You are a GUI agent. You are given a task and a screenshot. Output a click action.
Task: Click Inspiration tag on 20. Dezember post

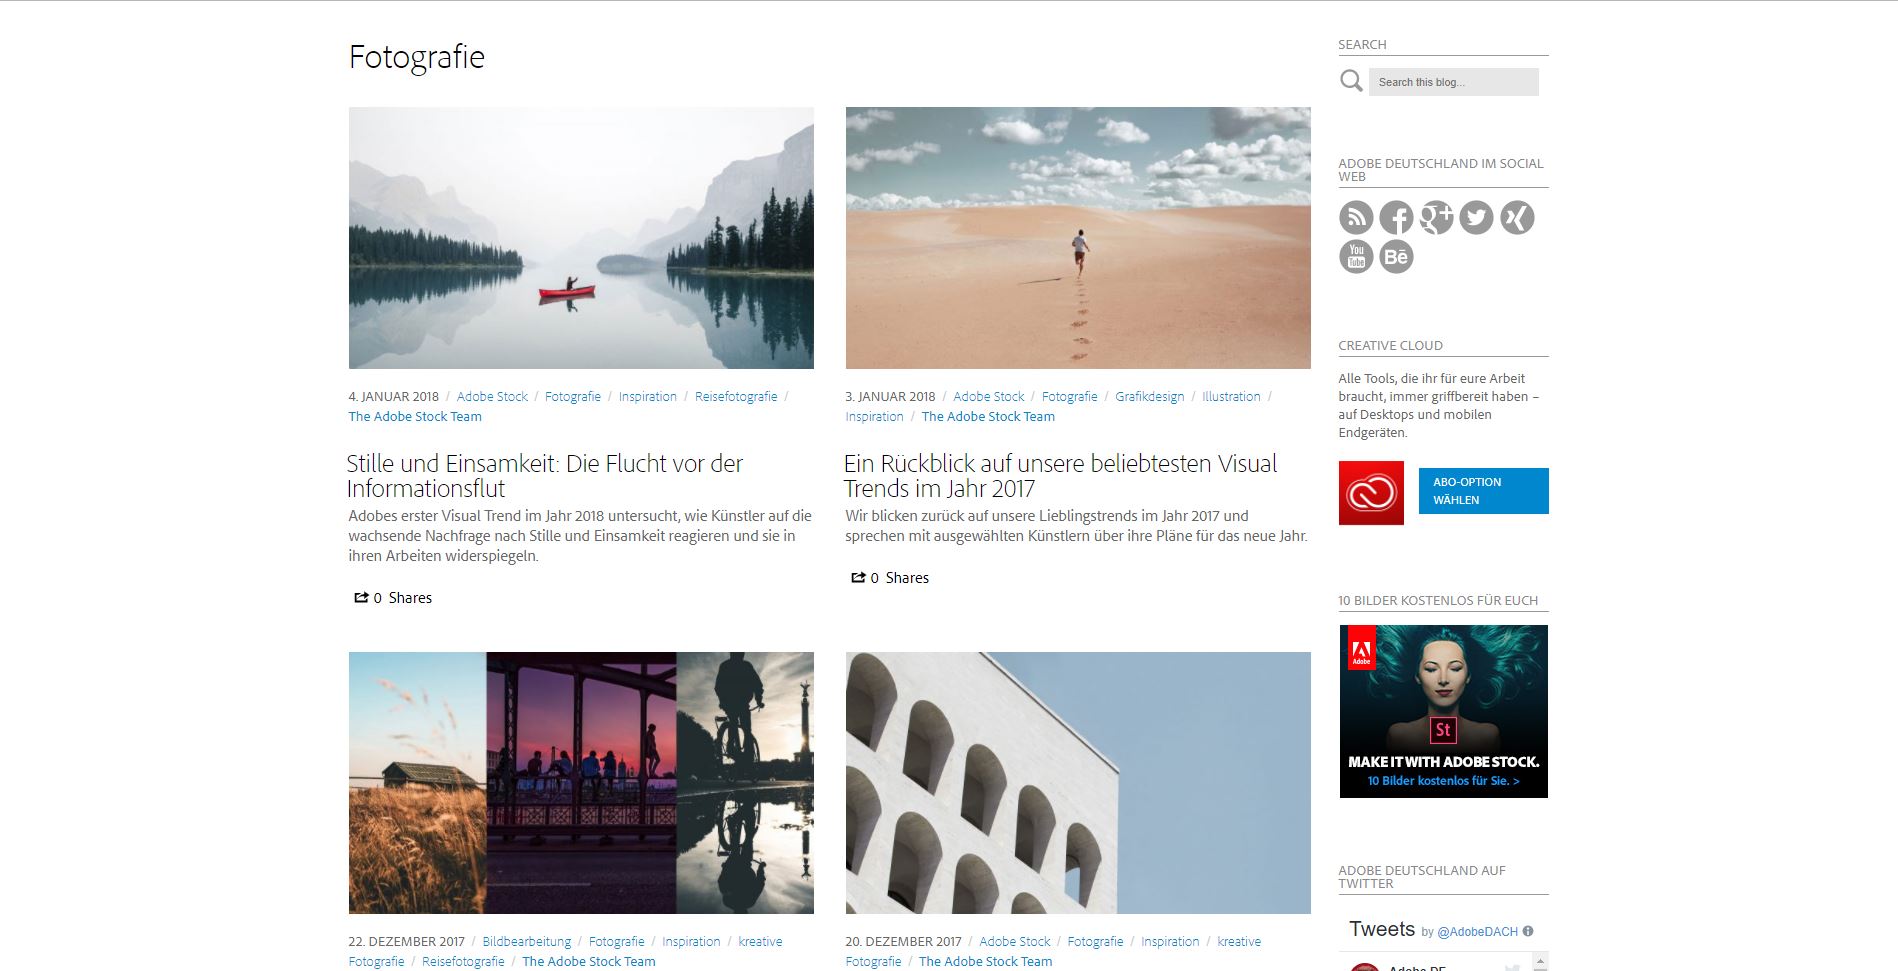[x=1170, y=941]
